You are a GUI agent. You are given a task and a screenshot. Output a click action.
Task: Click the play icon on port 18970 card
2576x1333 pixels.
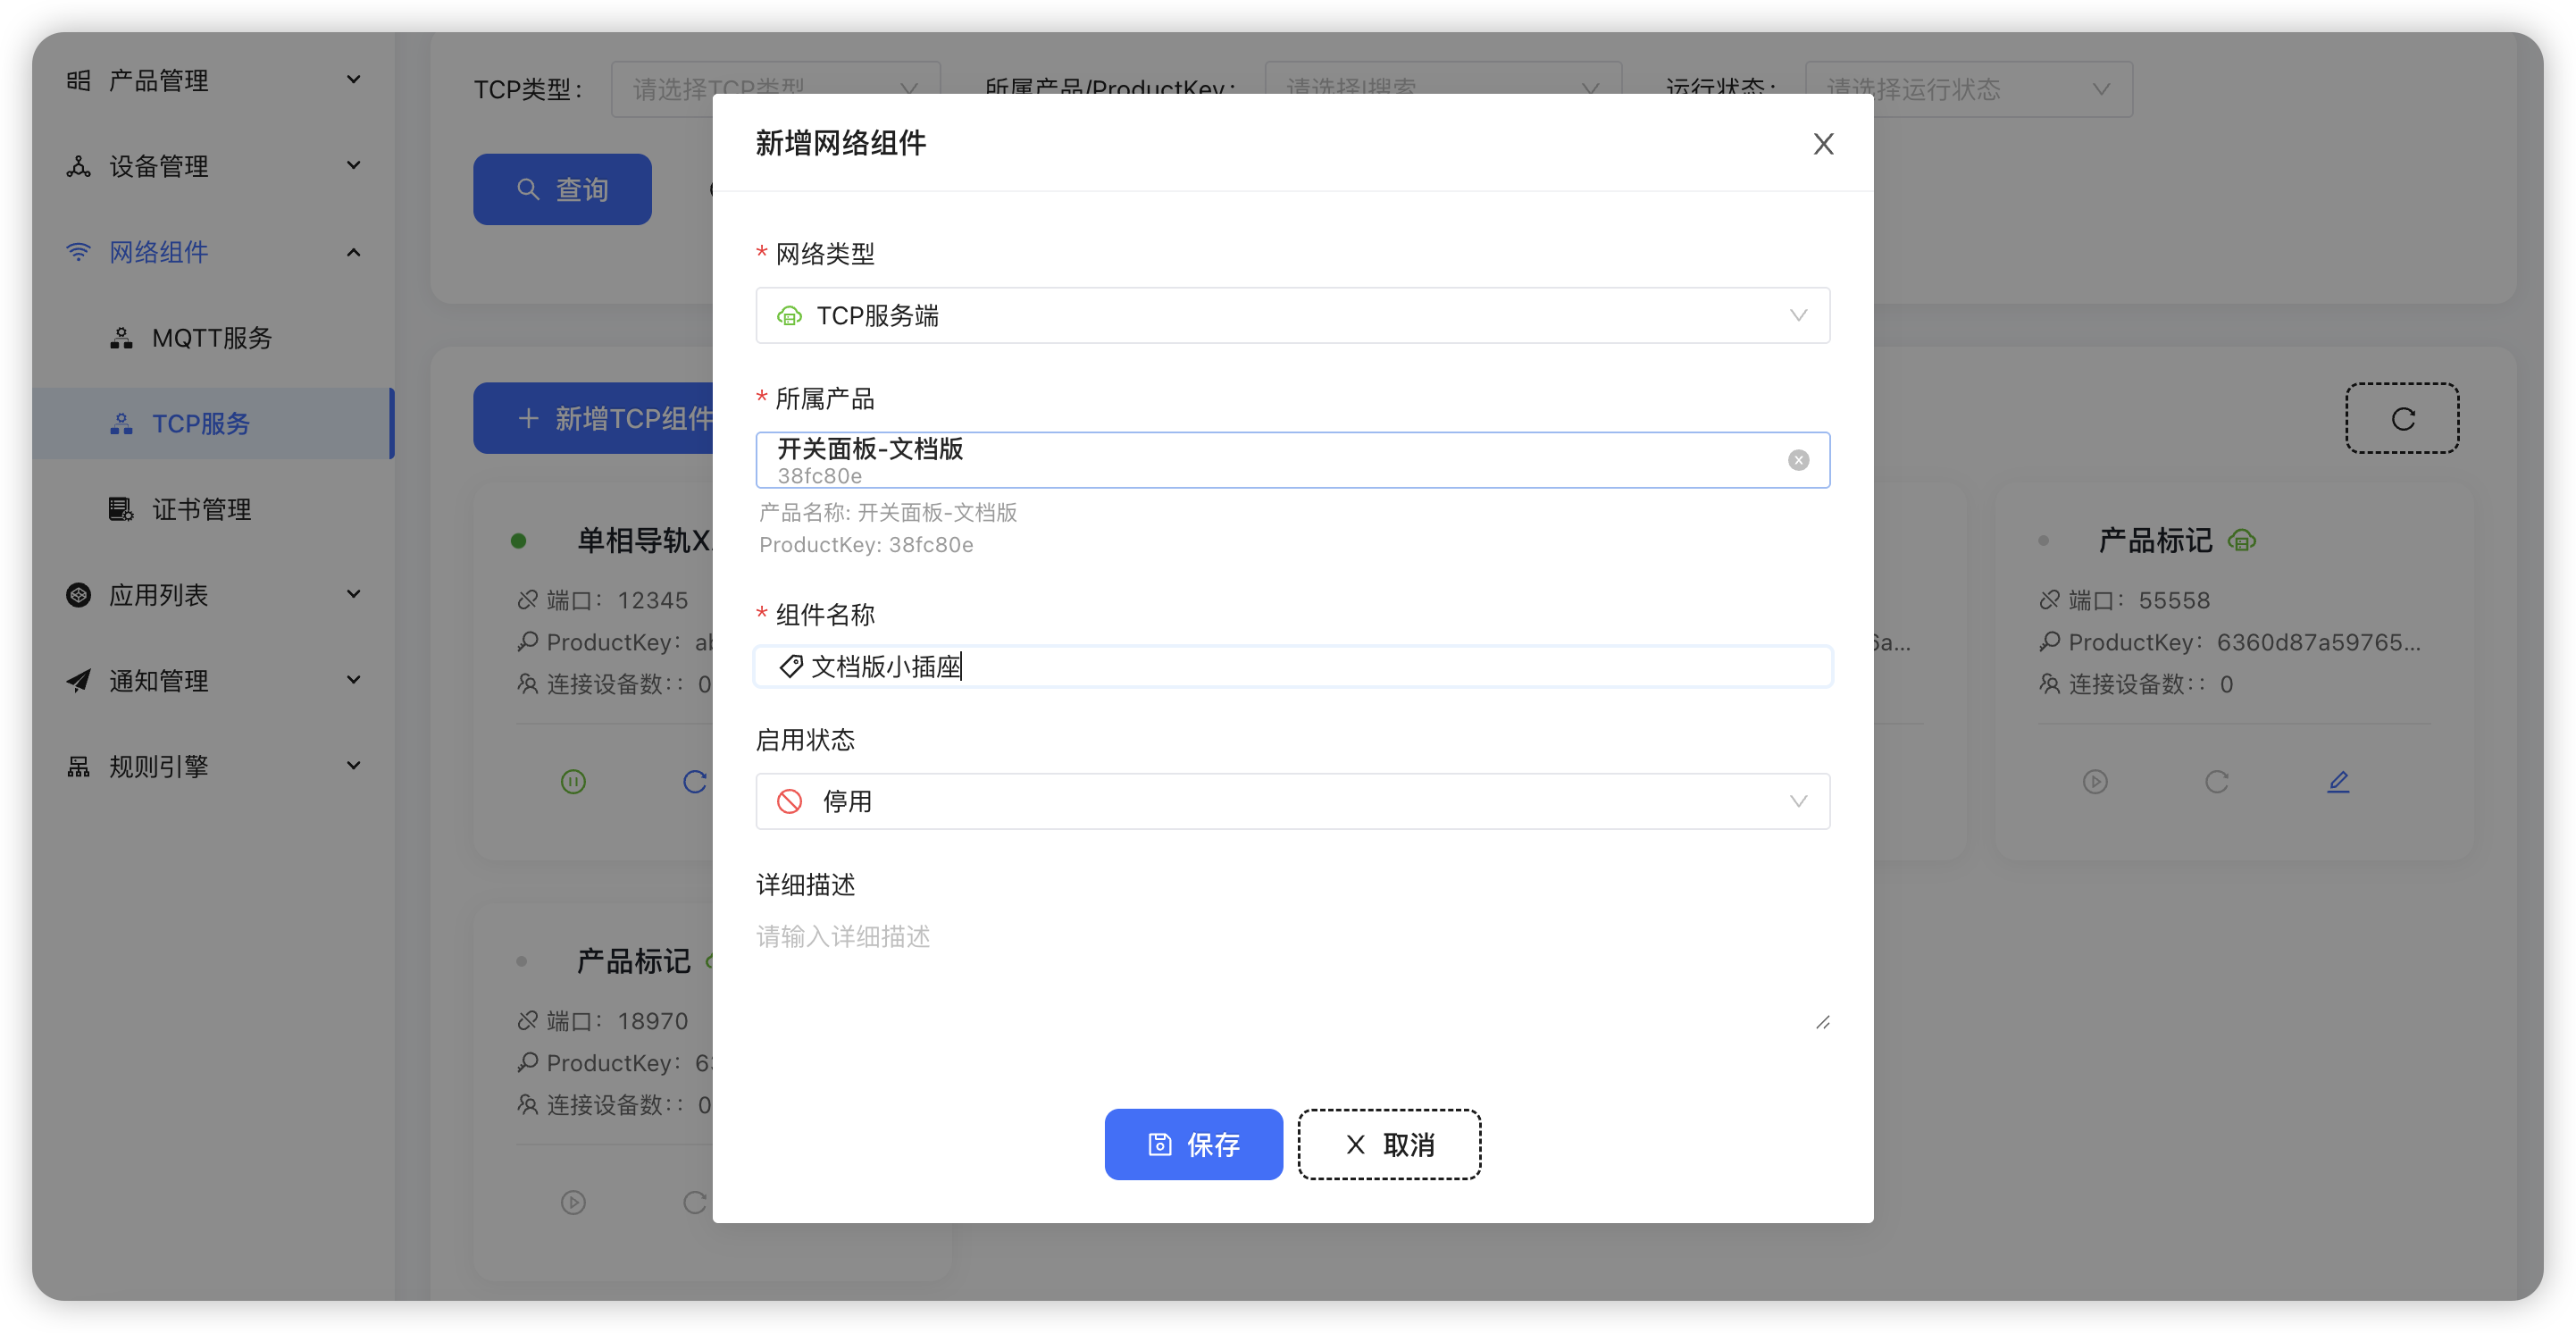pos(573,1202)
